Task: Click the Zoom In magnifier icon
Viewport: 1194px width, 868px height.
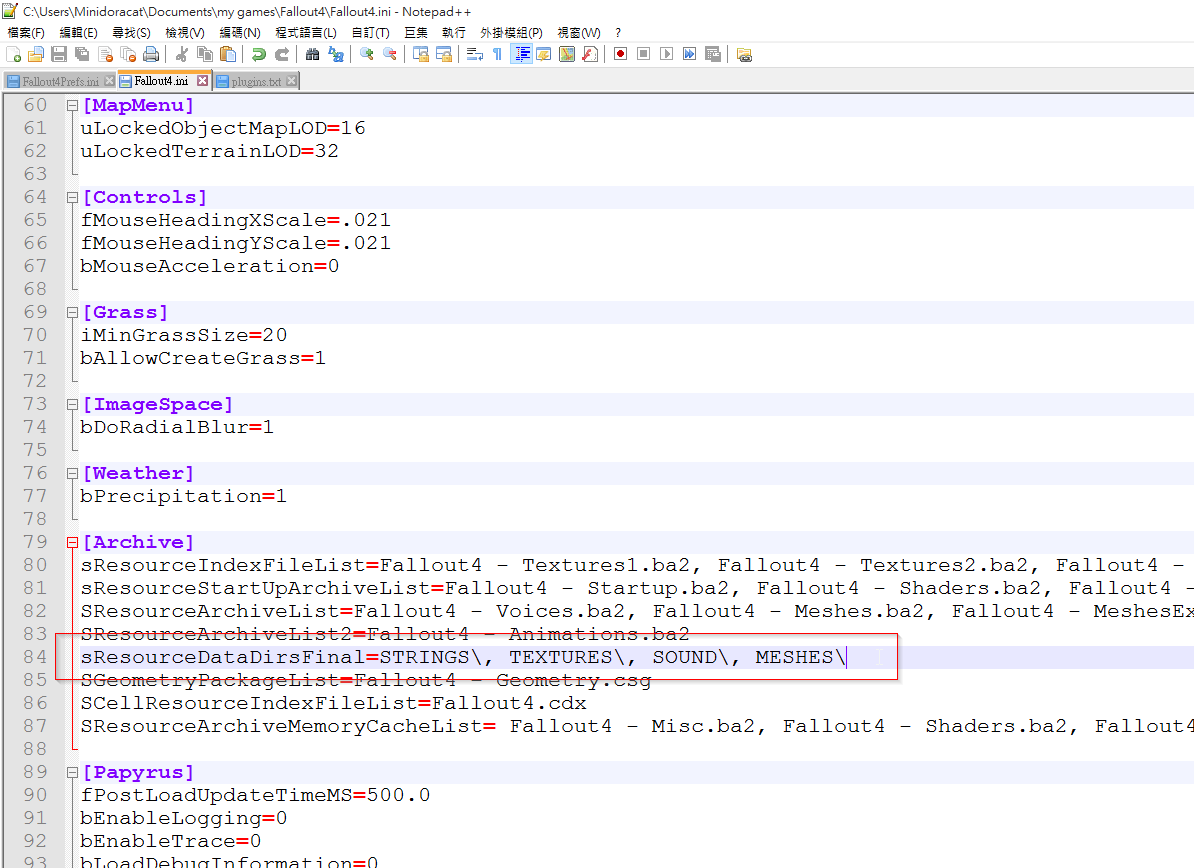Action: click(366, 54)
